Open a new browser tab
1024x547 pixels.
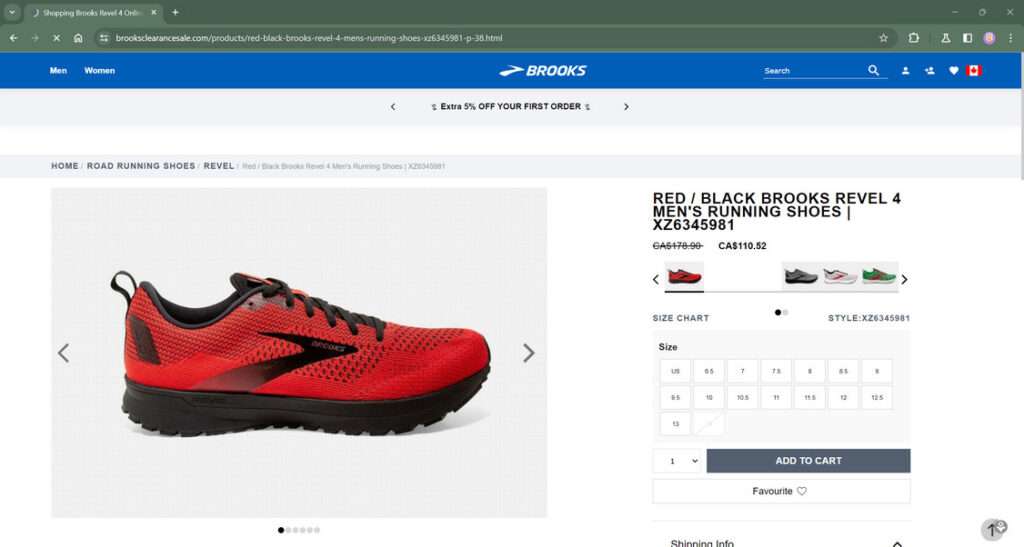(x=175, y=12)
